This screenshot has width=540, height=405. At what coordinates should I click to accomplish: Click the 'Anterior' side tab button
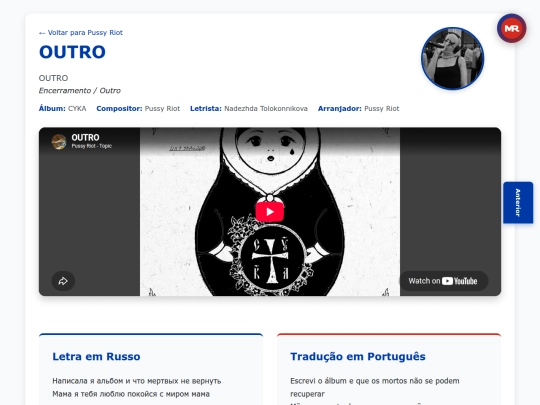(518, 202)
